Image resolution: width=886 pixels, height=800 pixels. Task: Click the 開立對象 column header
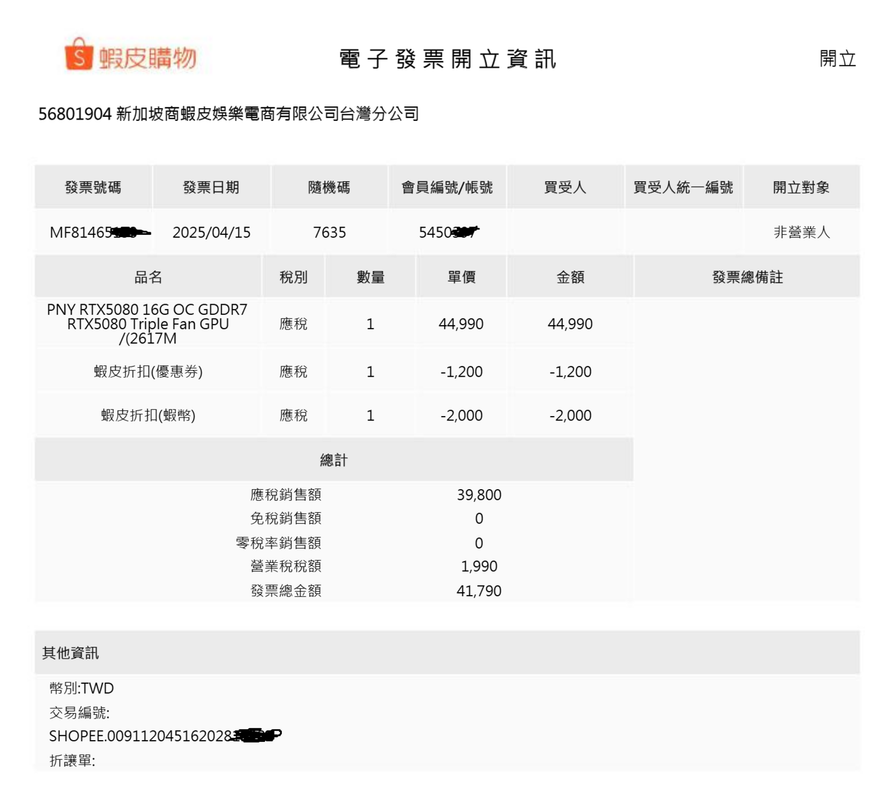[x=802, y=188]
